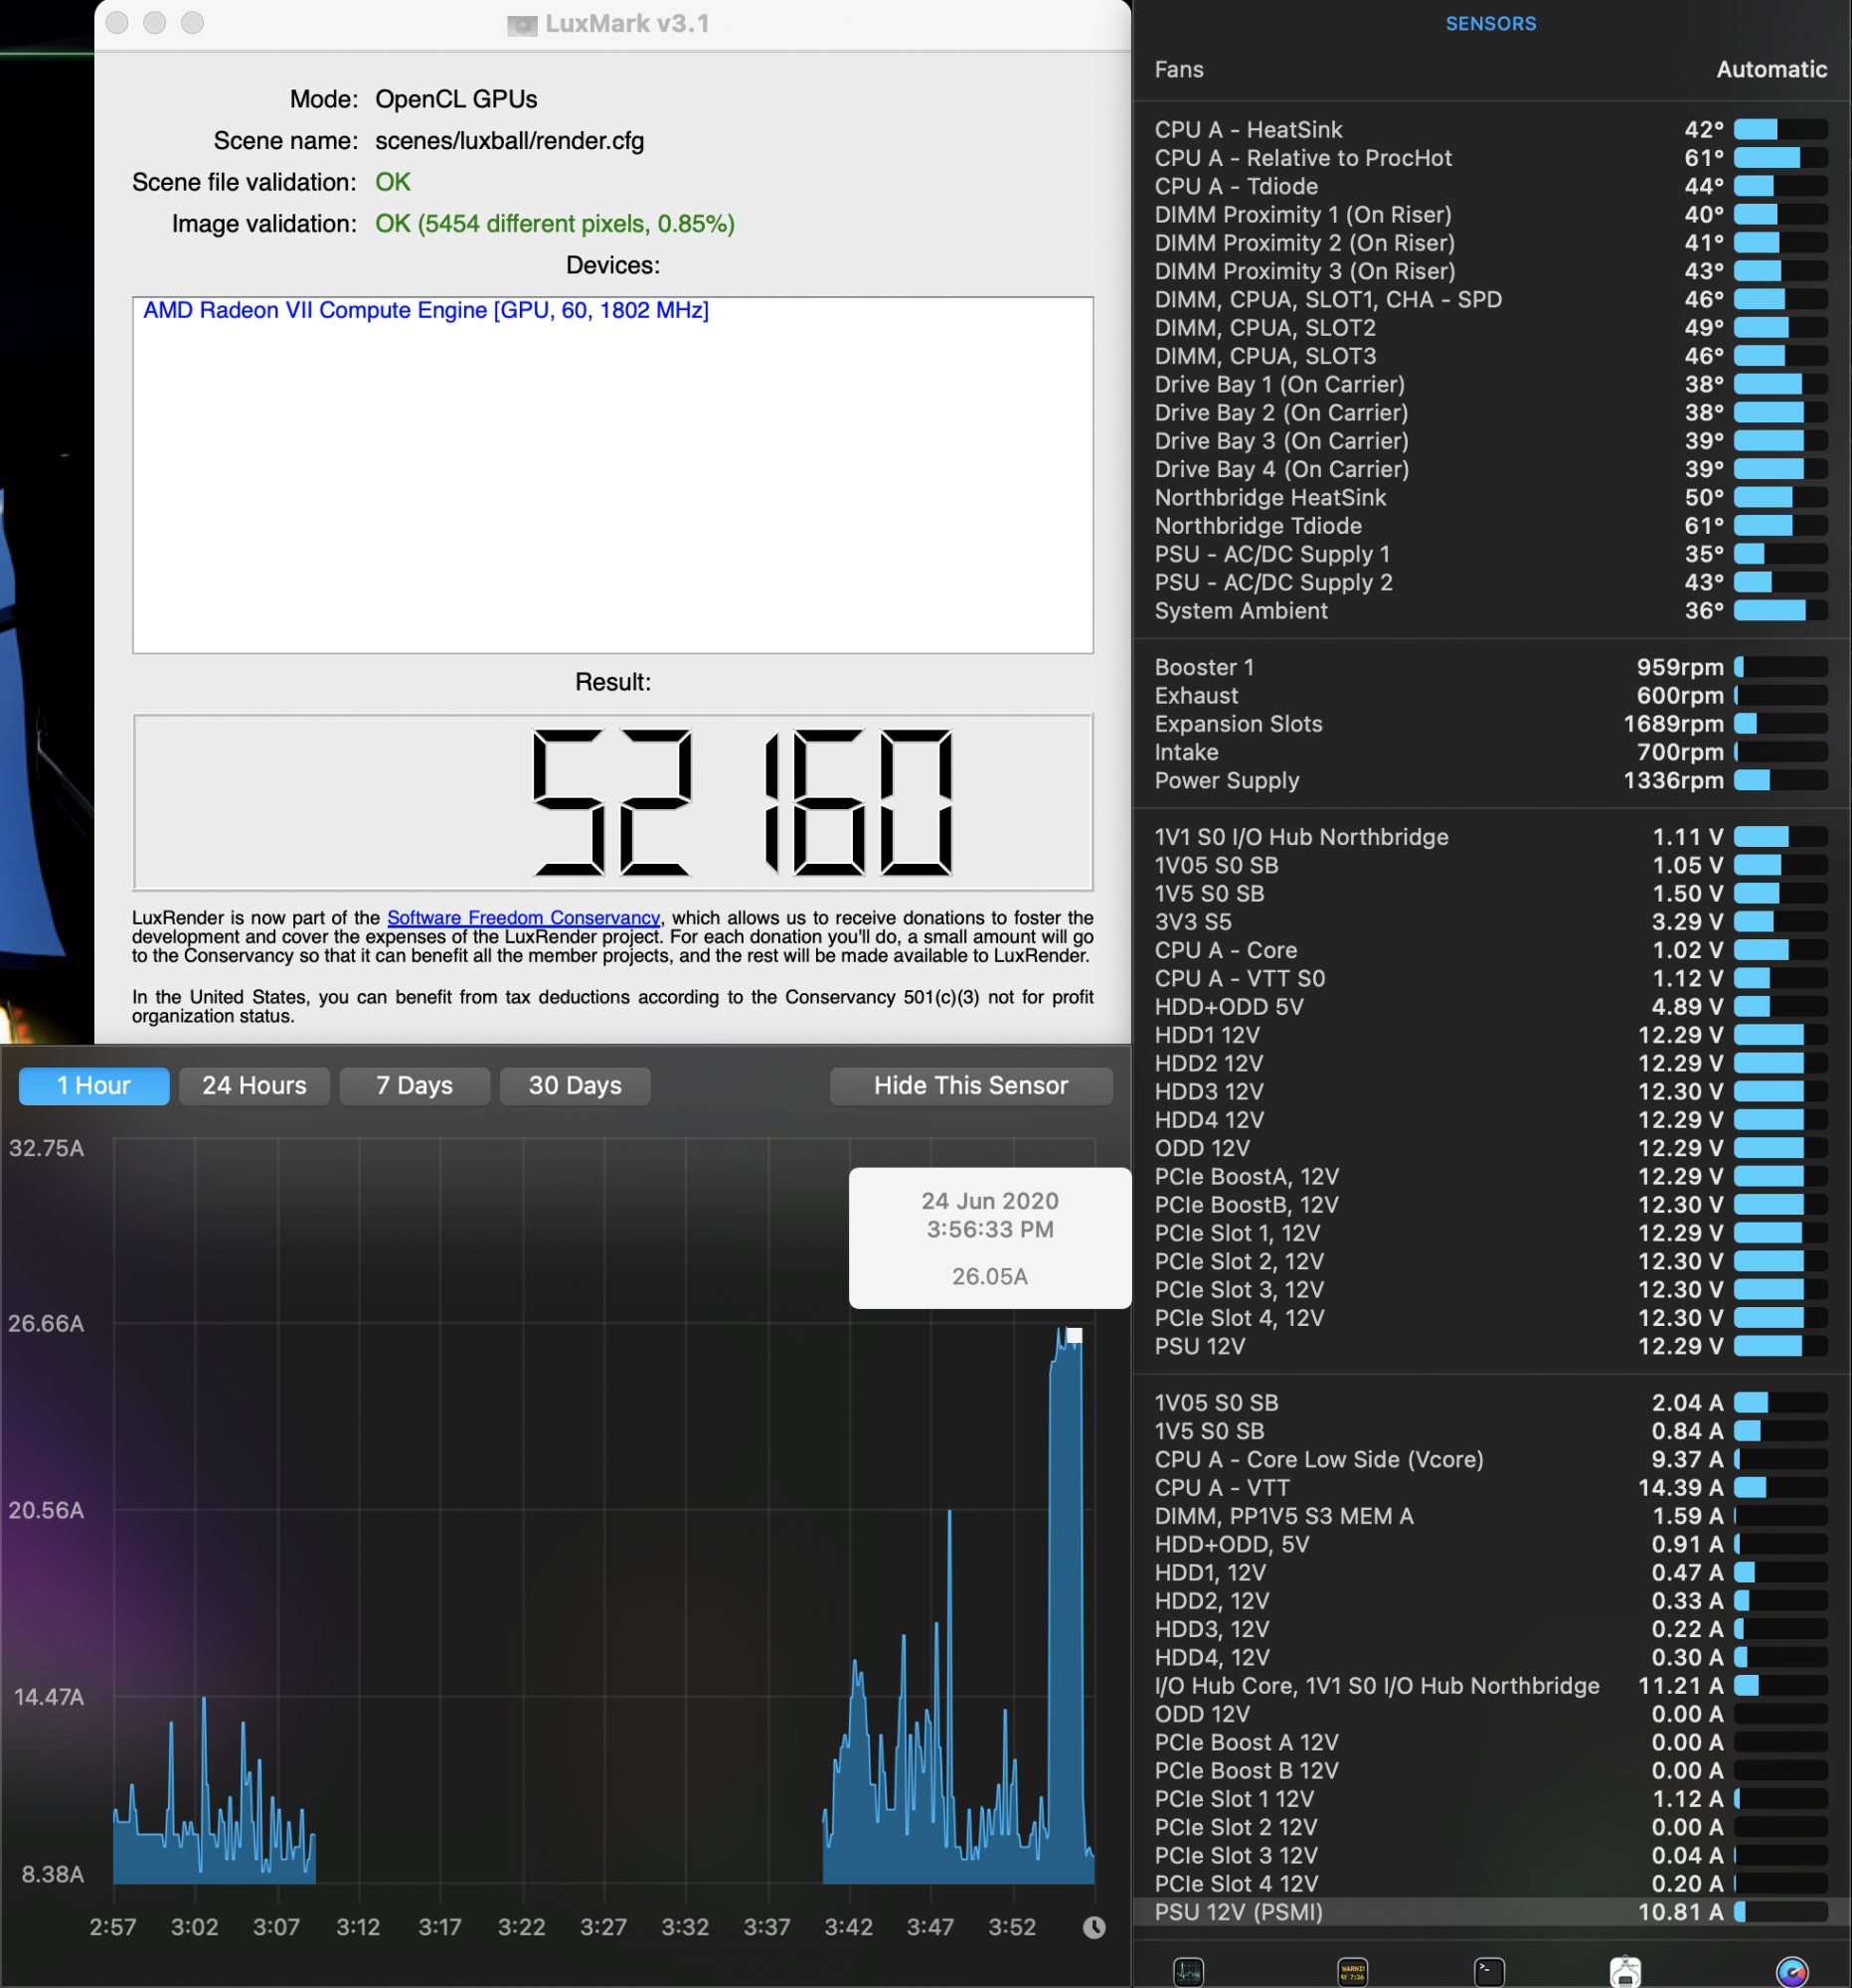Switch the graph to 30 Days
The image size is (1852, 1988).
(x=575, y=1085)
